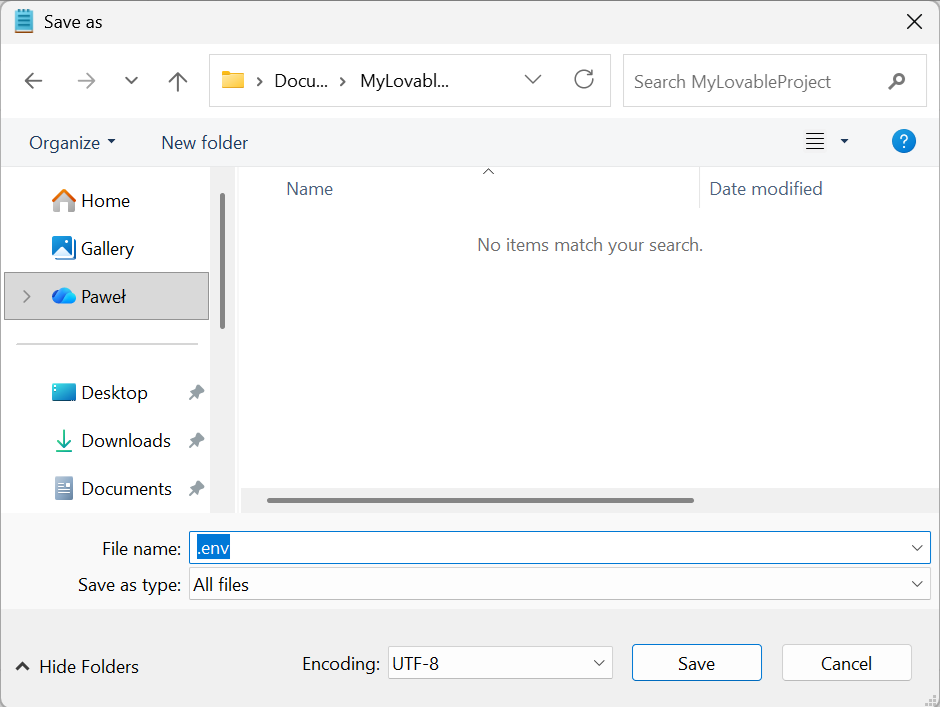Refresh the MyLovableProject folder view

[584, 81]
